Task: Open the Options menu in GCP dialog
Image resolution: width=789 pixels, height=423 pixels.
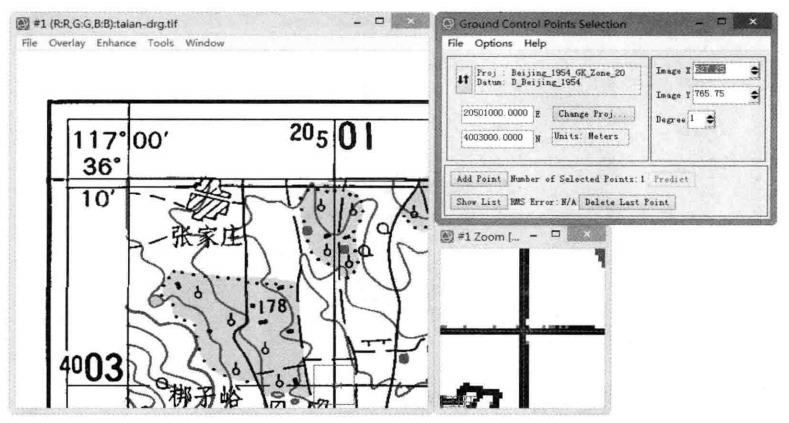Action: click(x=493, y=44)
